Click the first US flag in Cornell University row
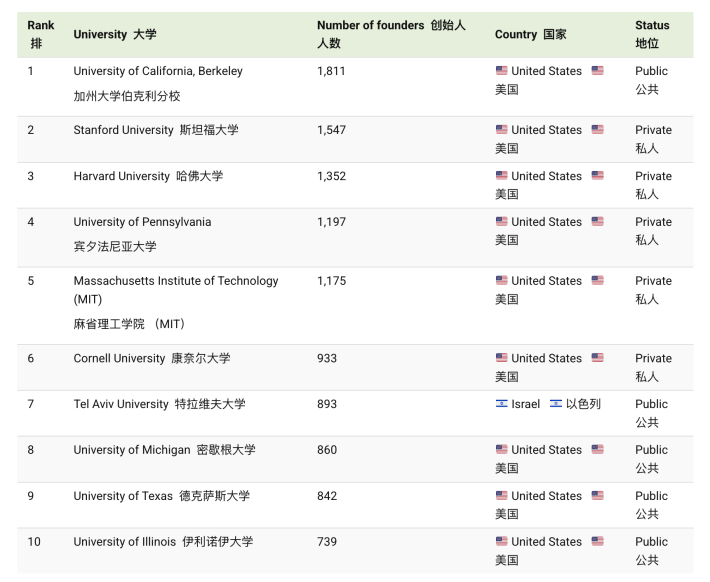The height and width of the screenshot is (582, 710). coord(501,358)
